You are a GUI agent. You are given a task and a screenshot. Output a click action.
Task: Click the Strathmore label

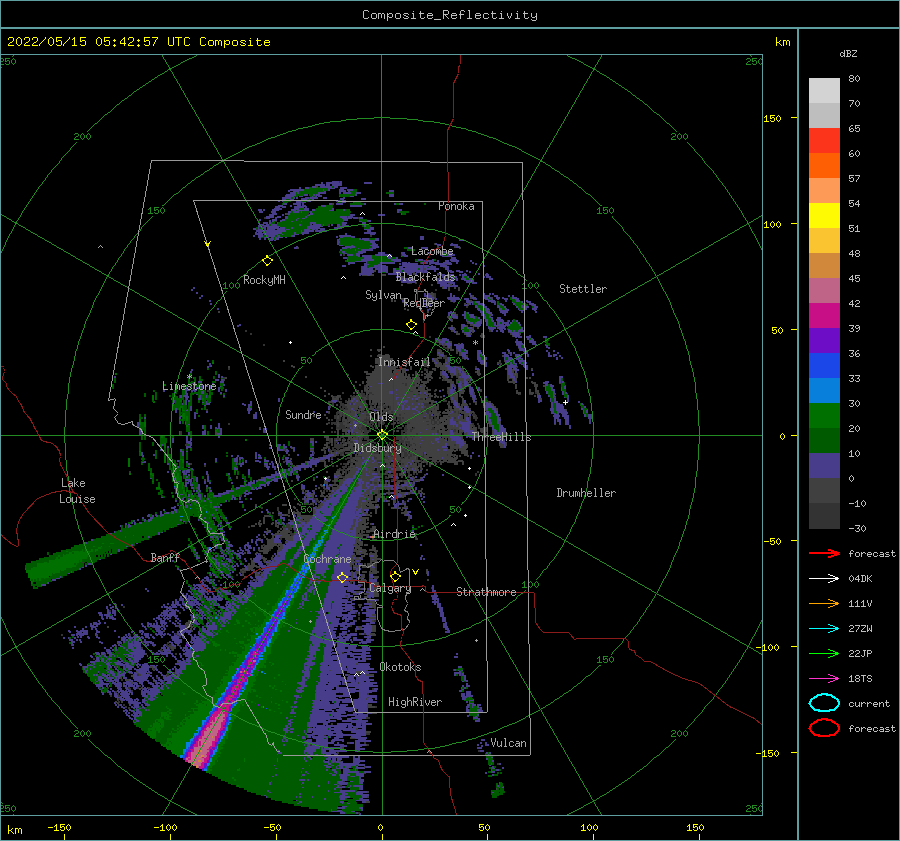[486, 592]
